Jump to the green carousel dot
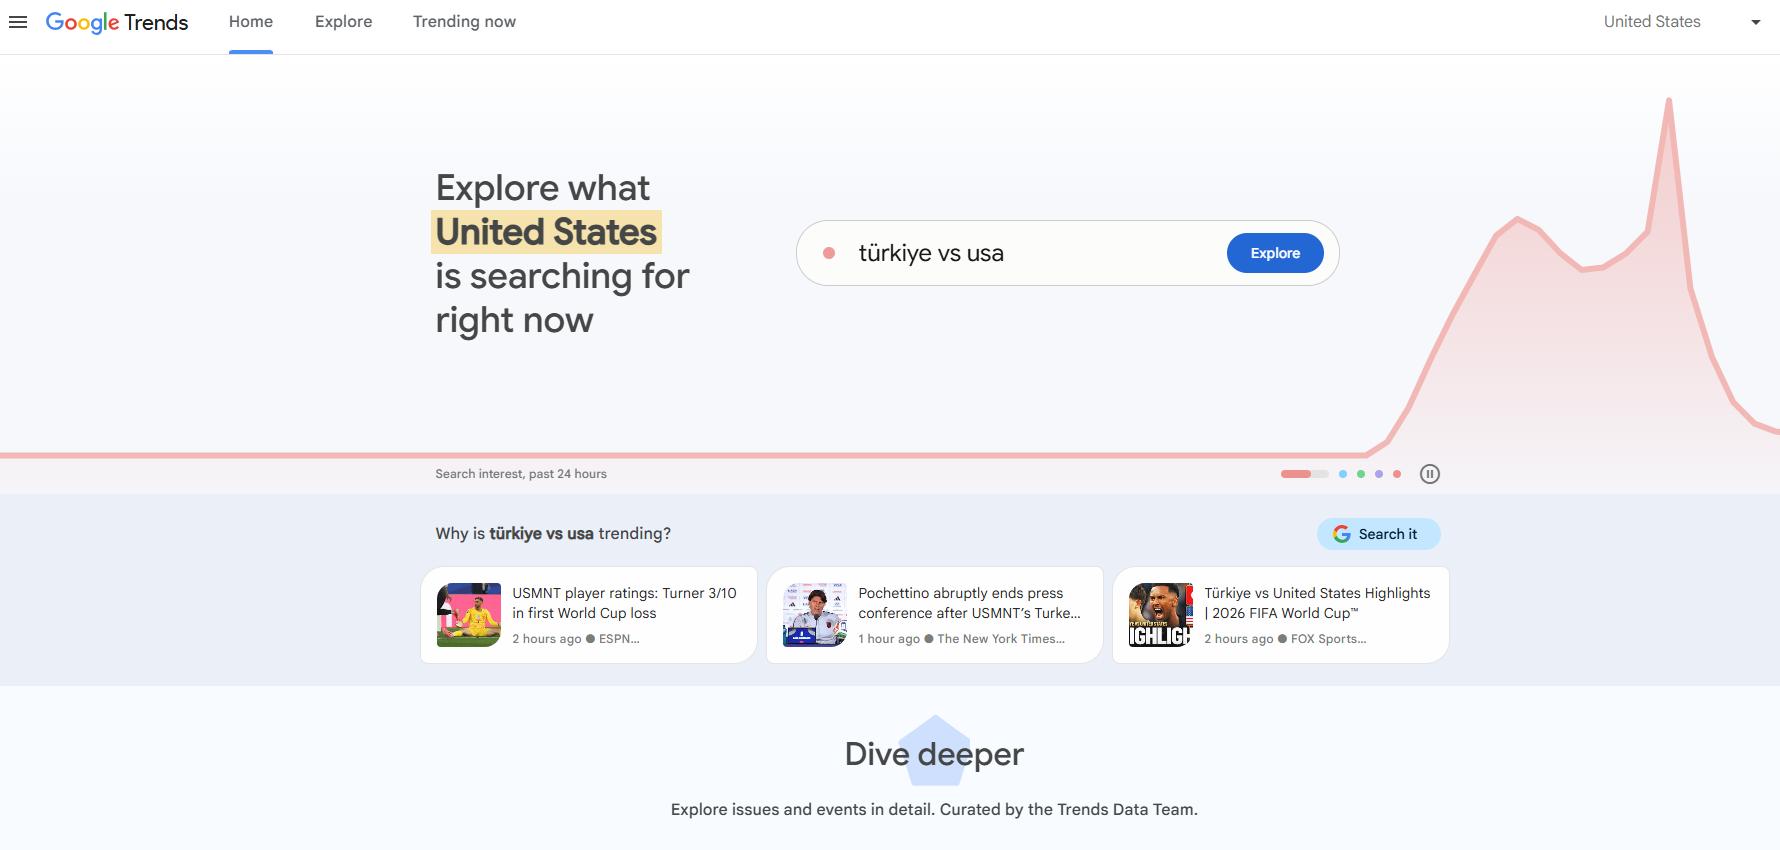 pos(1361,474)
